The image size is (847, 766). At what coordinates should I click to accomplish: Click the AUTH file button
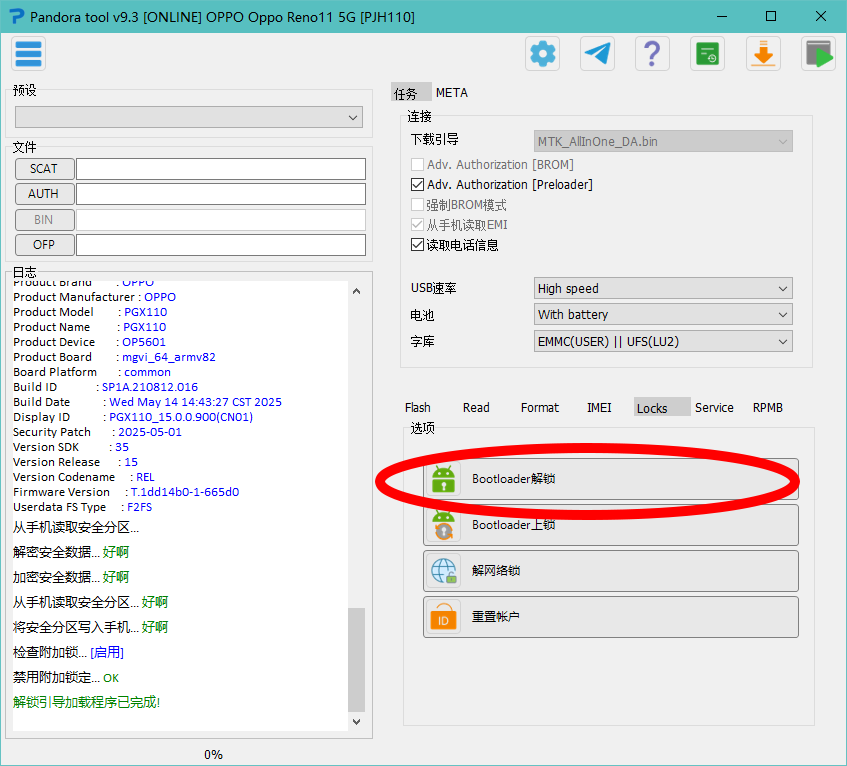pyautogui.click(x=44, y=194)
